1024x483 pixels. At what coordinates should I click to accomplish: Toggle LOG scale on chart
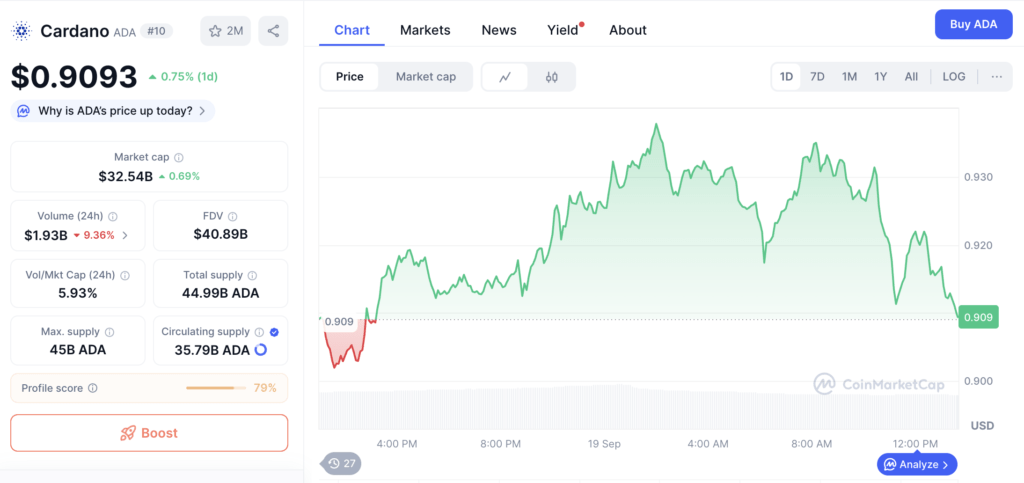pos(953,76)
